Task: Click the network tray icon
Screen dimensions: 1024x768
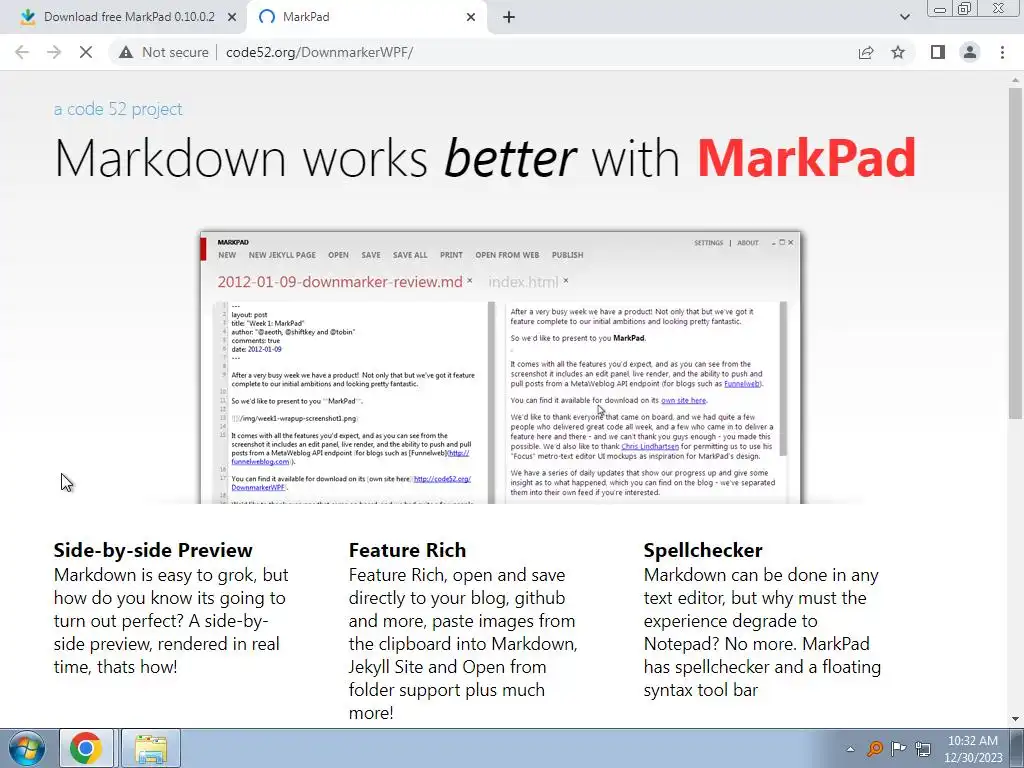Action: (923, 748)
